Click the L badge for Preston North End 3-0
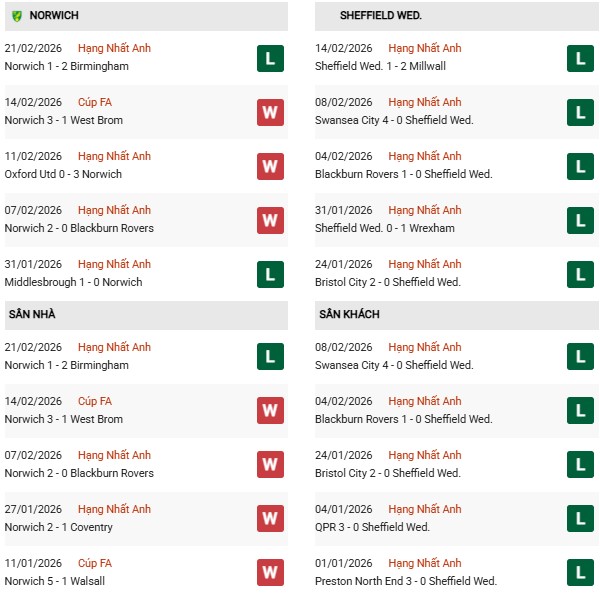600x593 pixels. [580, 573]
